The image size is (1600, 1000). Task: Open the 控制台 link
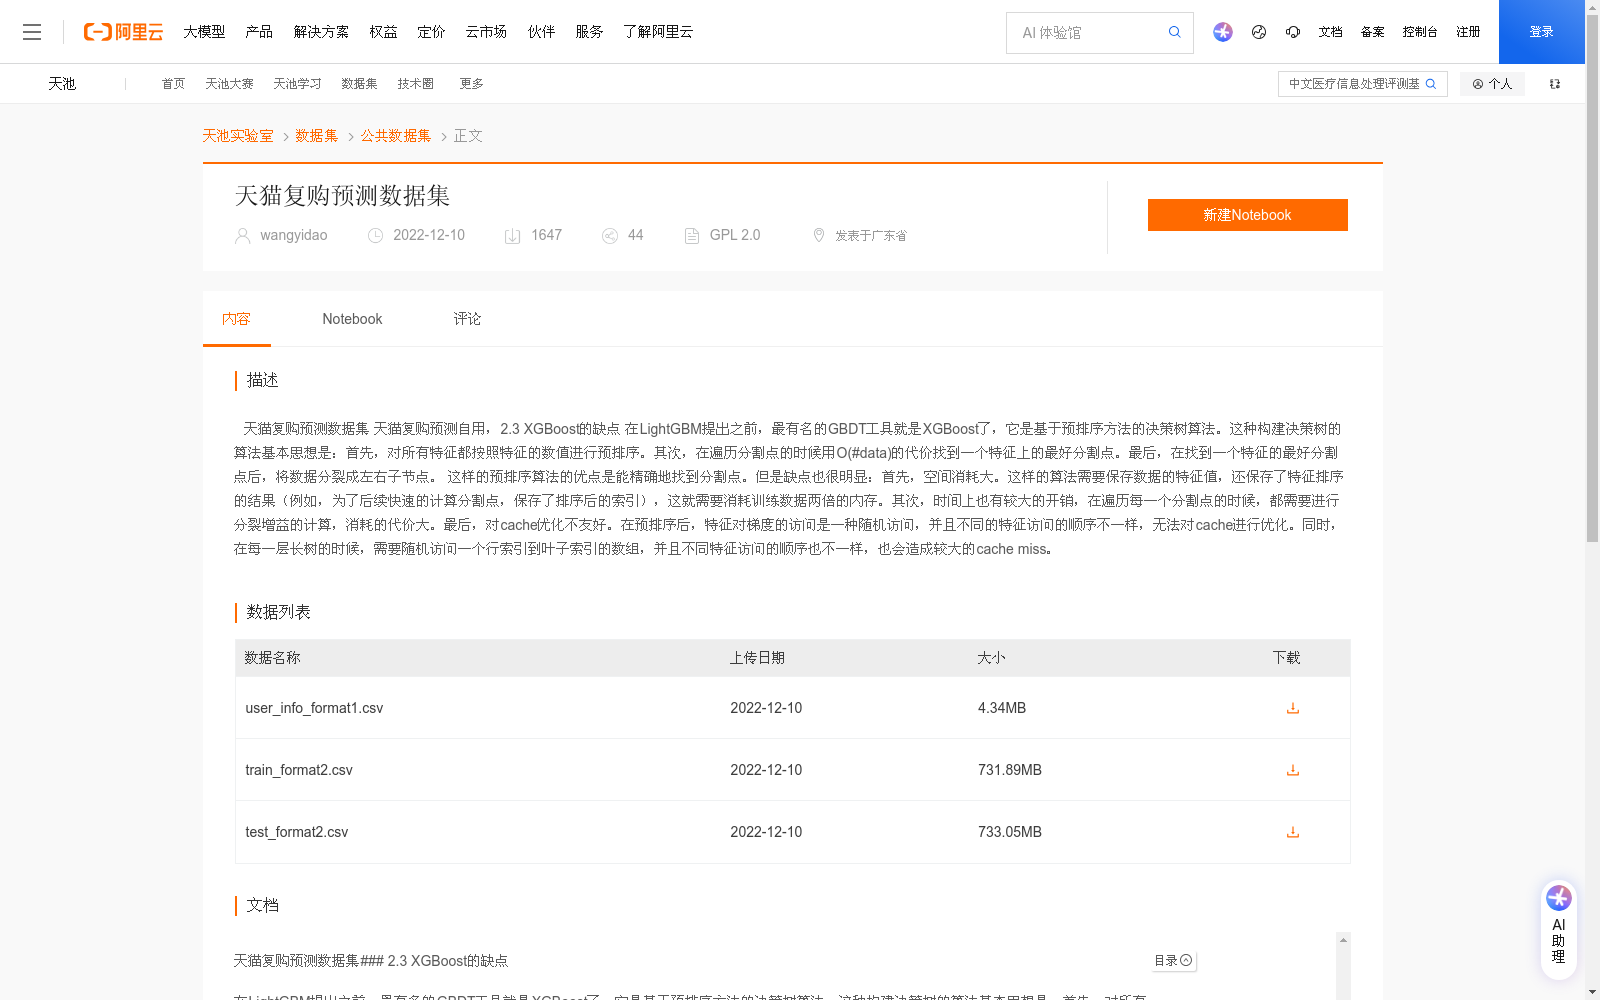(1420, 32)
